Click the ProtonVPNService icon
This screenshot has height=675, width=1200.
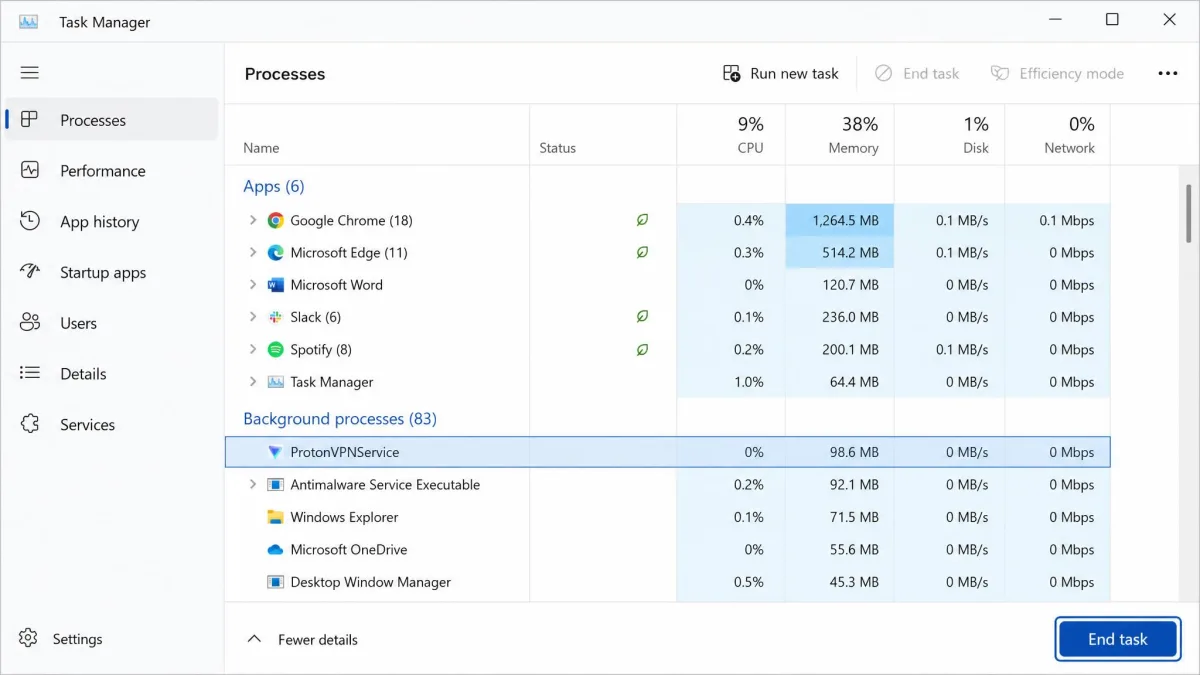click(276, 452)
